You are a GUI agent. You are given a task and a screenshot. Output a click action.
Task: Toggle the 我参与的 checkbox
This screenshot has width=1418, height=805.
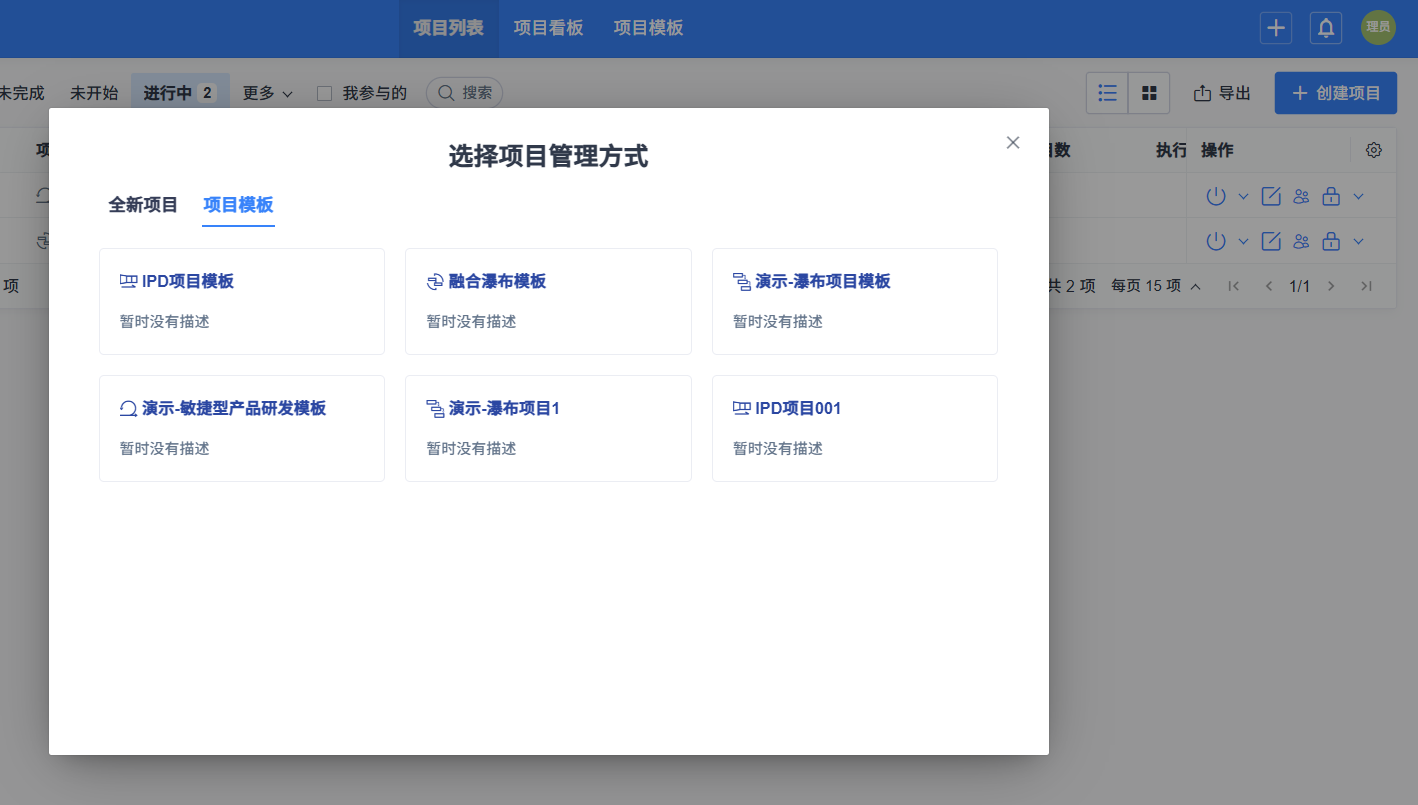[324, 93]
